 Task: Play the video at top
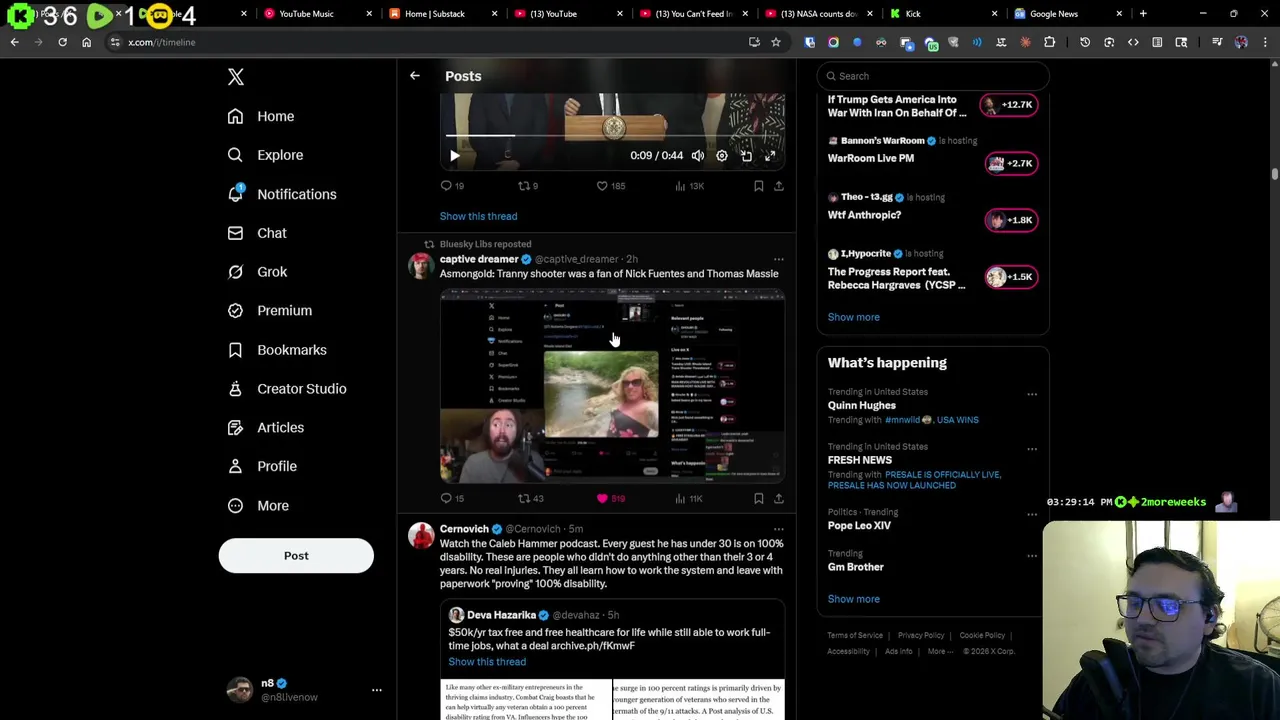pyautogui.click(x=455, y=156)
